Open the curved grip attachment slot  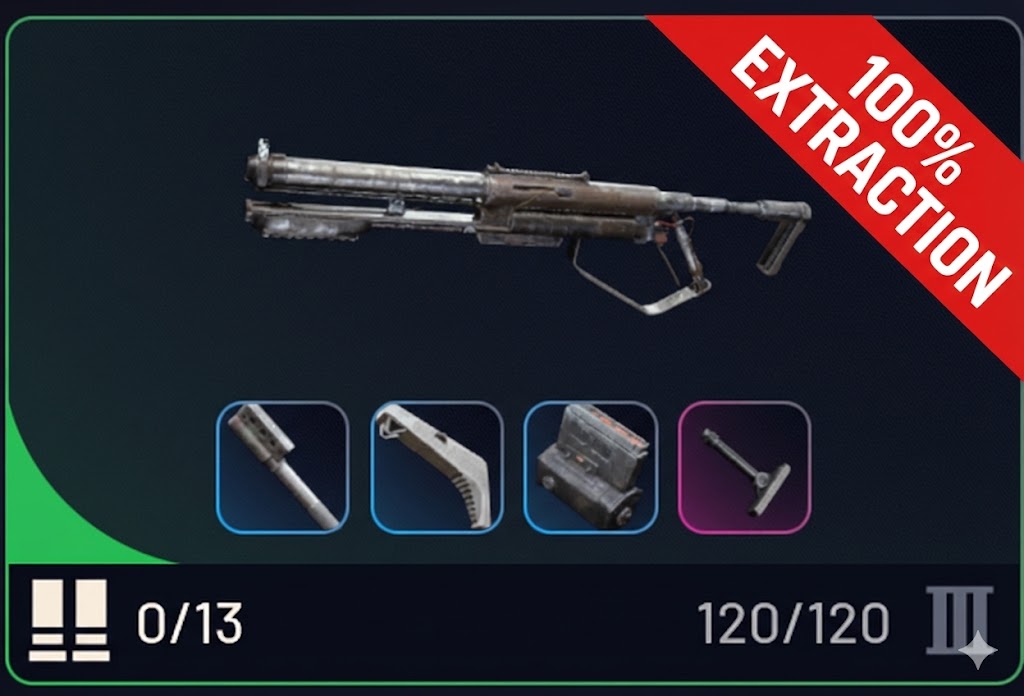point(437,467)
